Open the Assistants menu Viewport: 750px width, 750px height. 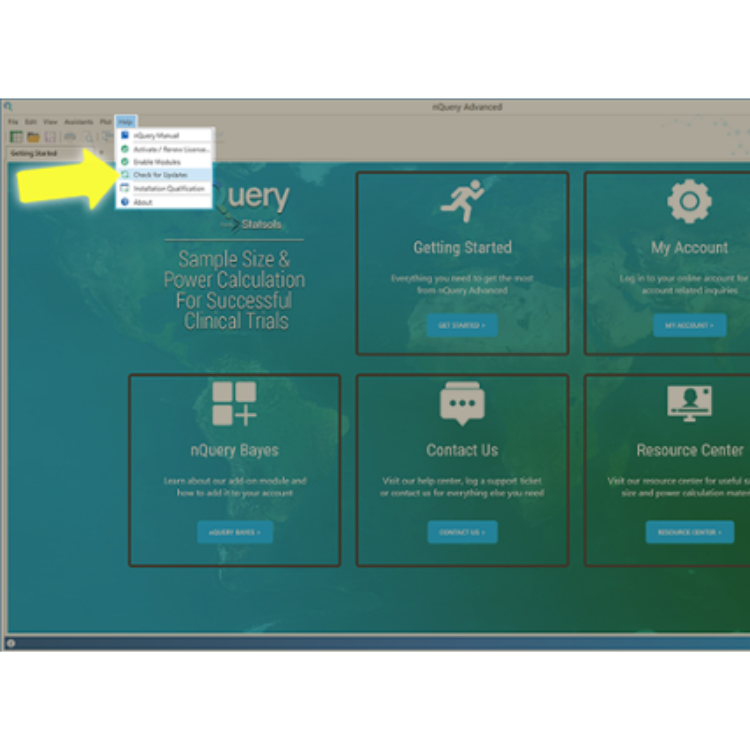78,122
